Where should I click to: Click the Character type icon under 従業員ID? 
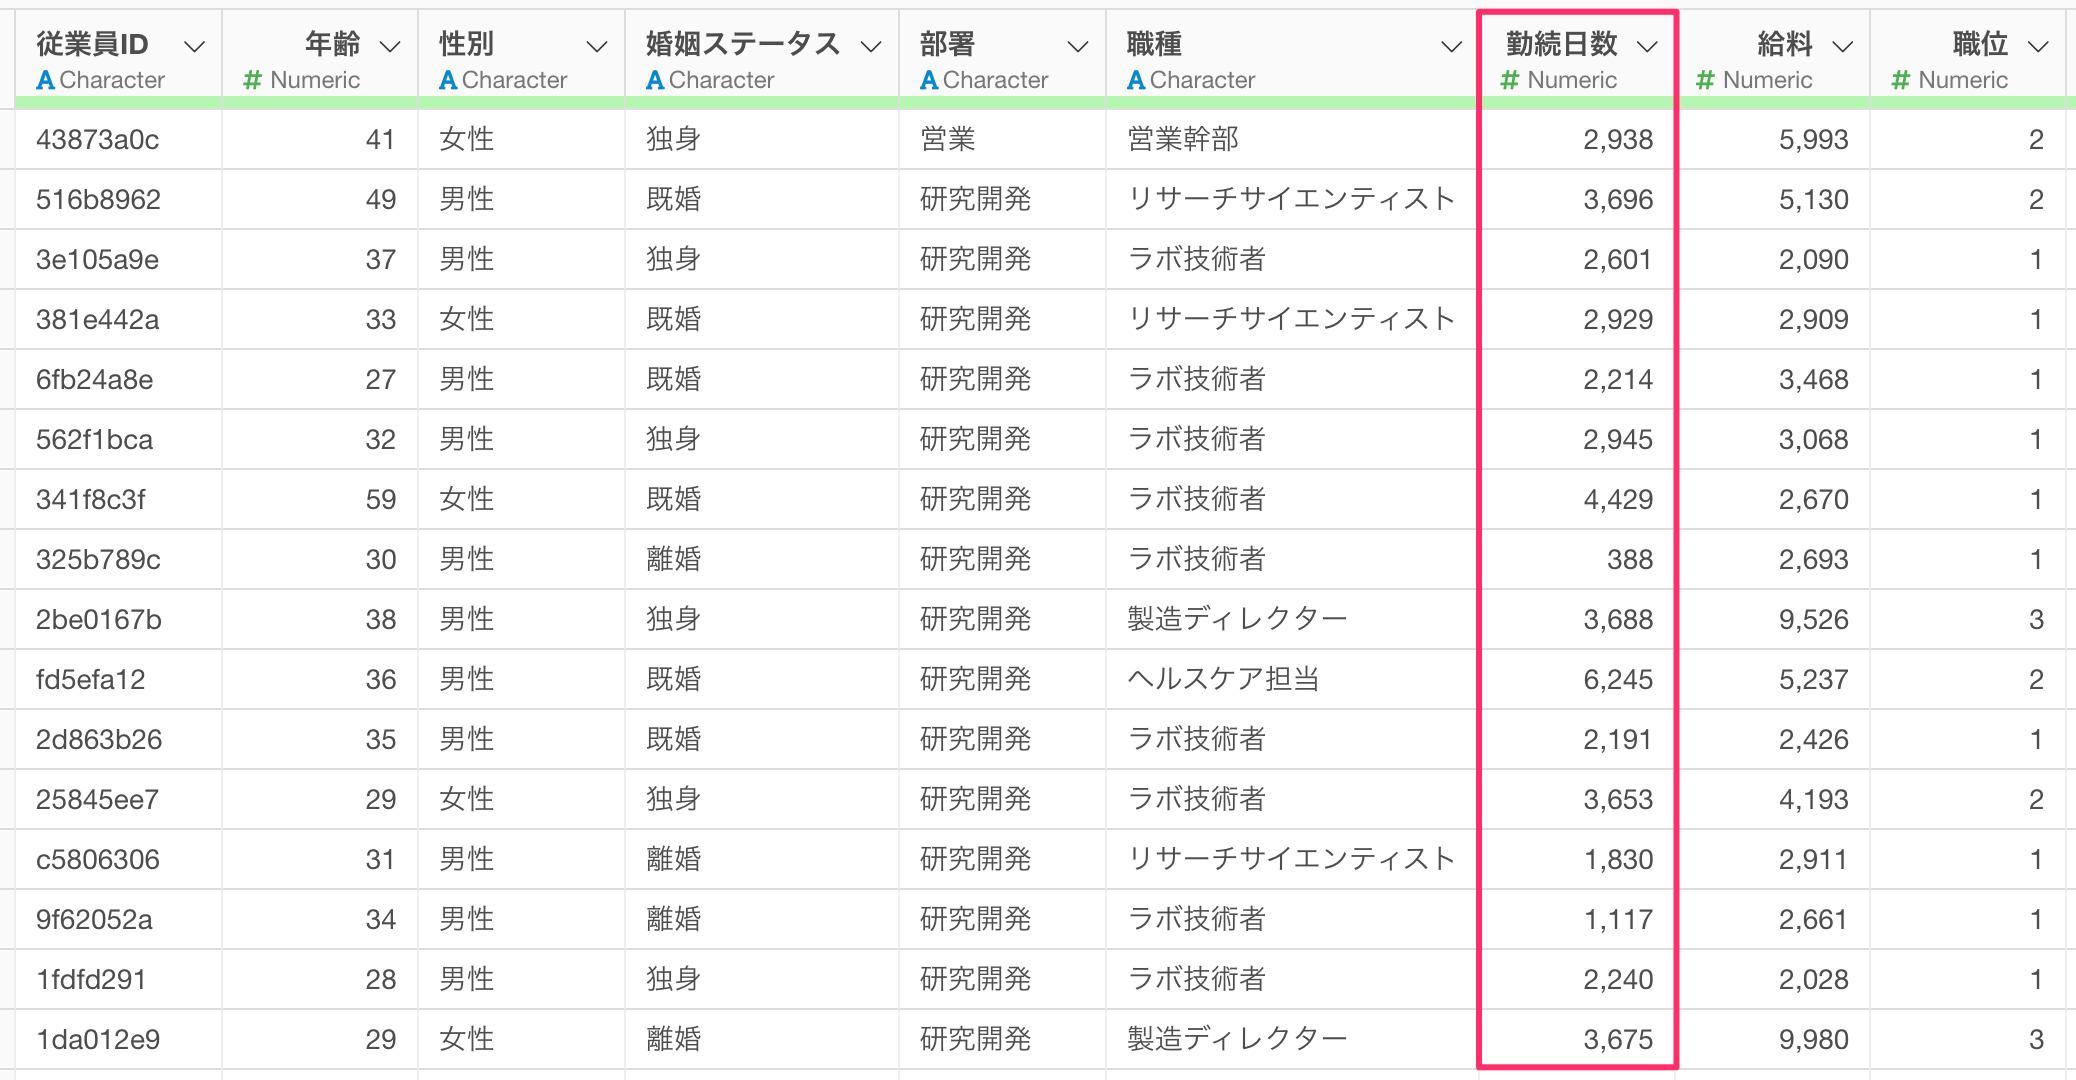(x=45, y=80)
